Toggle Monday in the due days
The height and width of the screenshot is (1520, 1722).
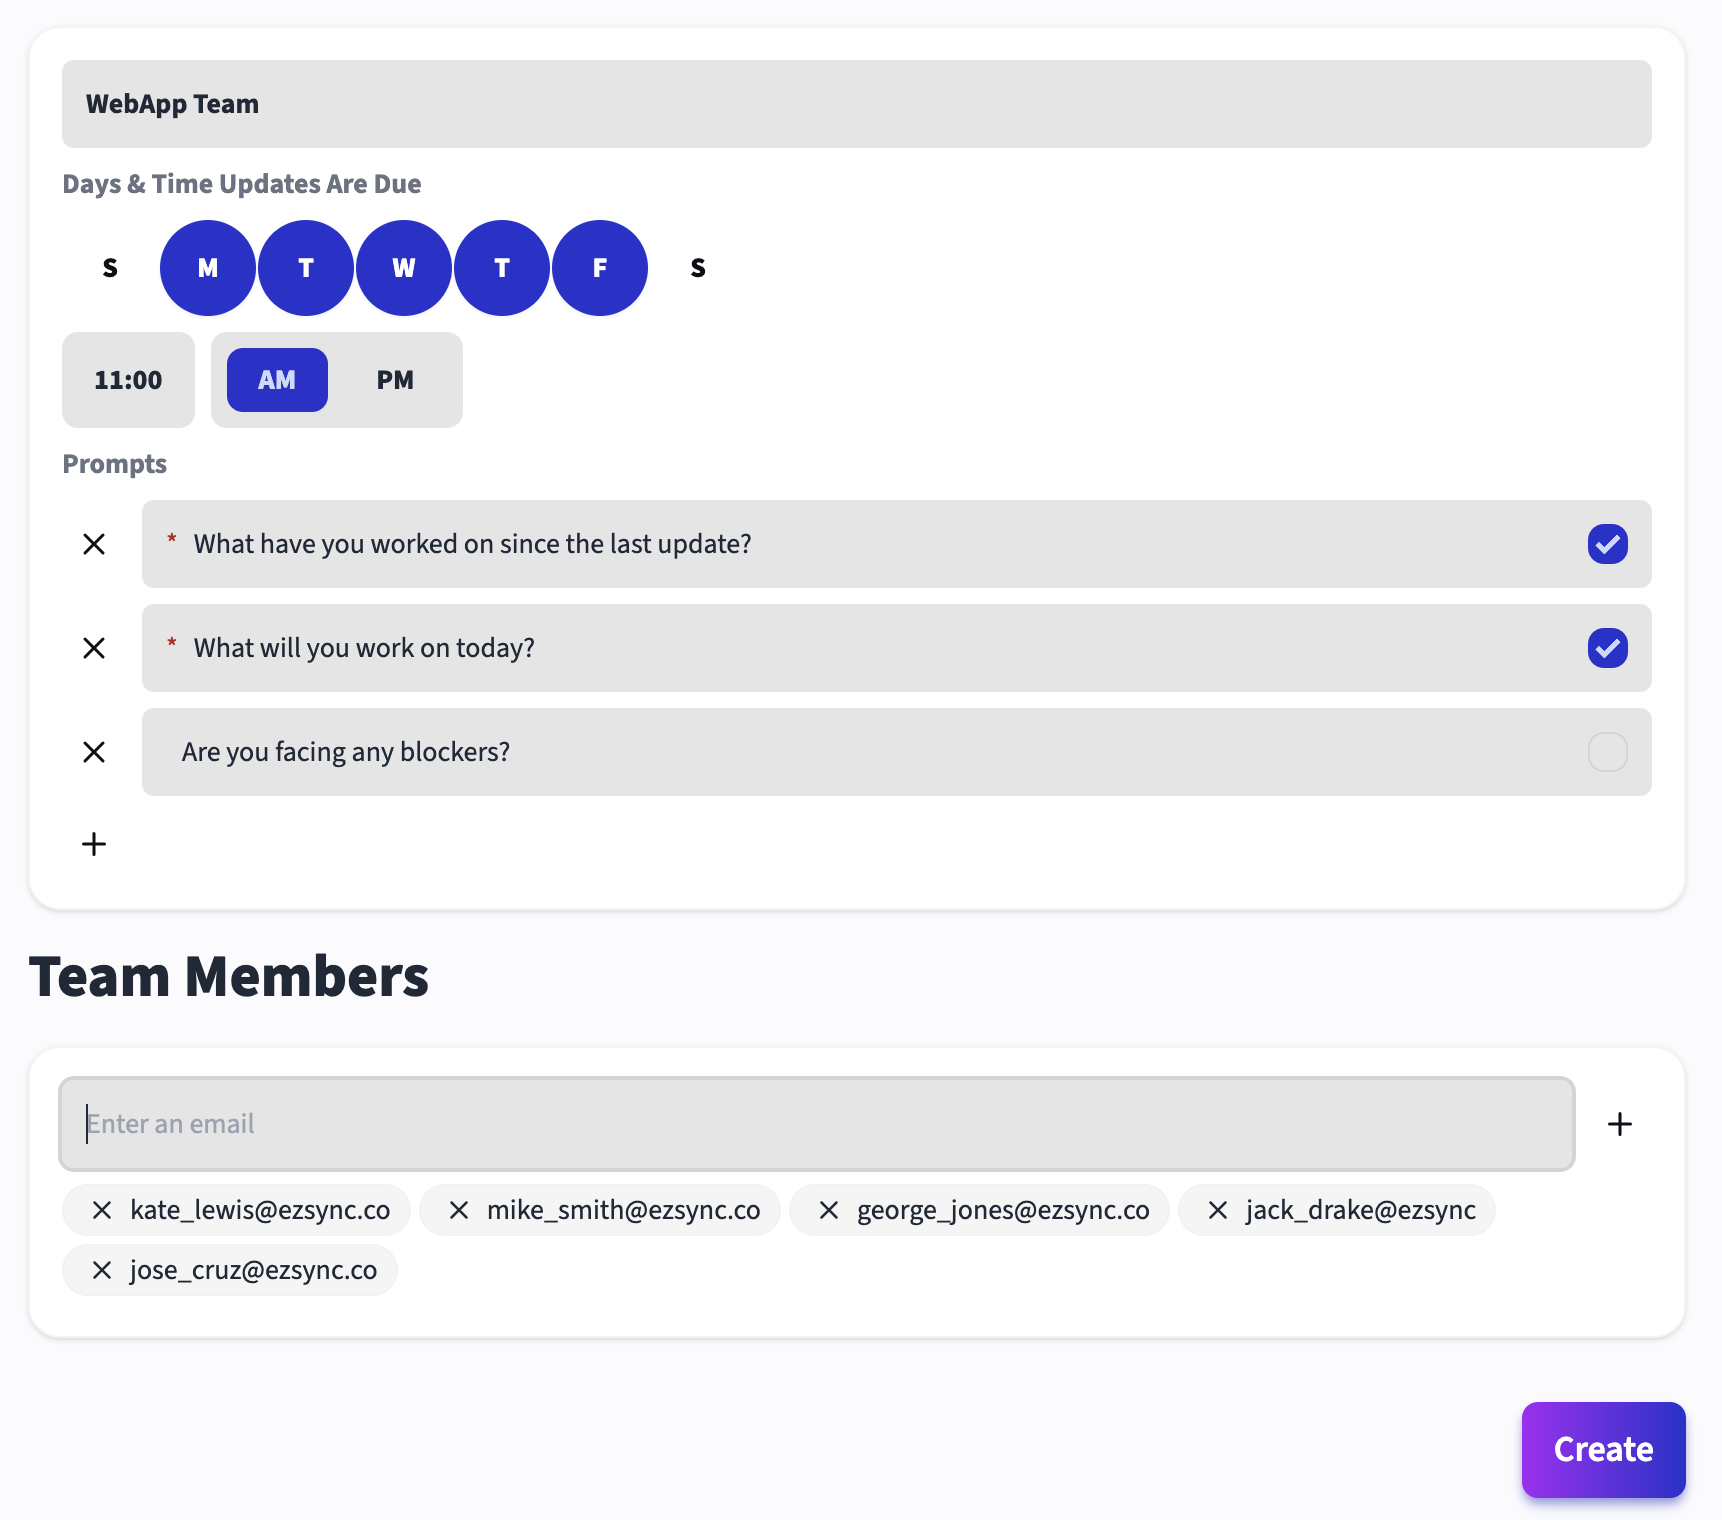click(208, 268)
